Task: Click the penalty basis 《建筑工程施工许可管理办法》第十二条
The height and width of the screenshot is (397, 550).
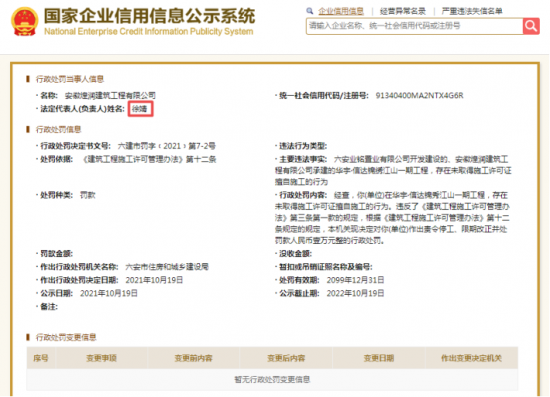Action: [149, 159]
